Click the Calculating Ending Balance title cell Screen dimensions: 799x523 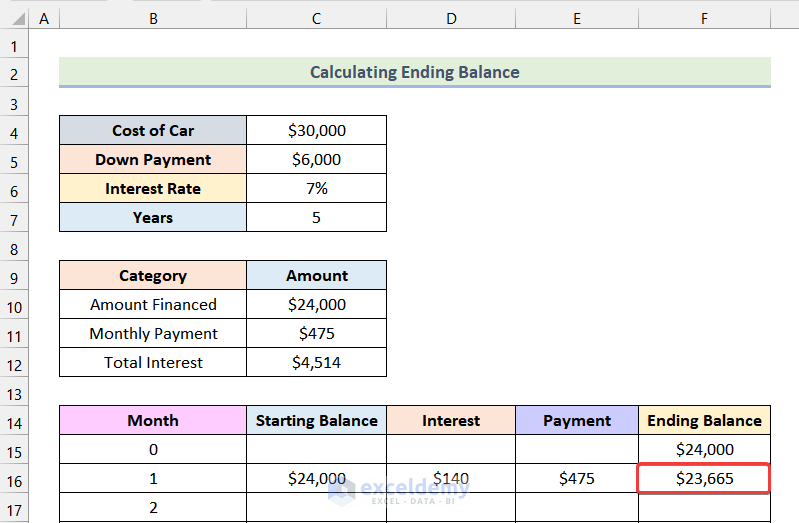coord(414,72)
